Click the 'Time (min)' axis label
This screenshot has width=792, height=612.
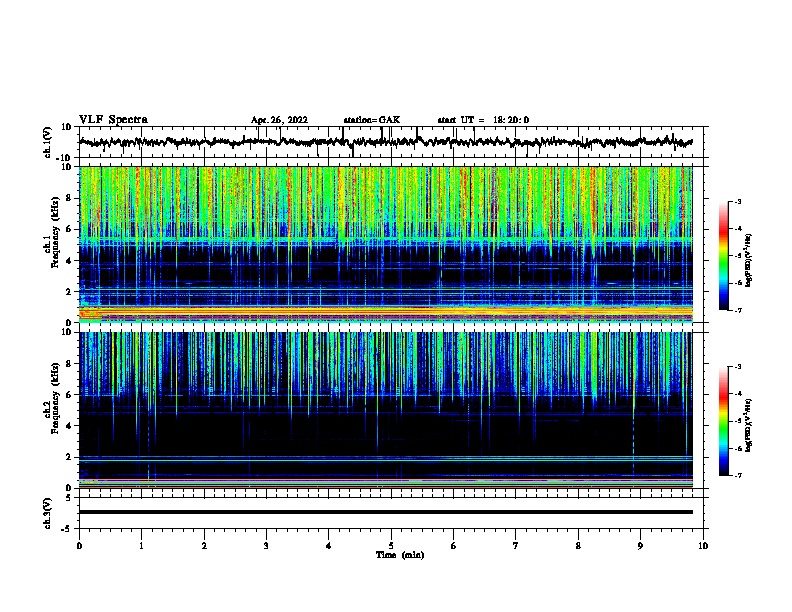click(x=400, y=555)
